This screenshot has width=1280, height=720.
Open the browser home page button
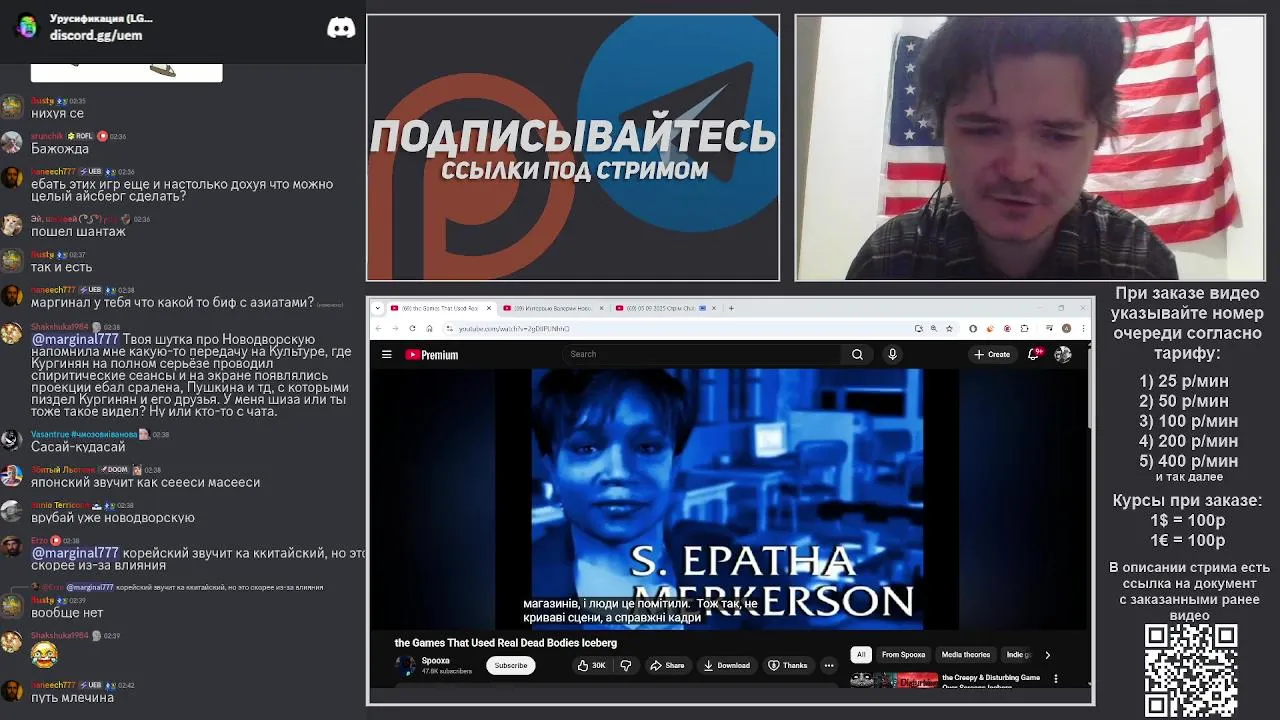[x=429, y=328]
